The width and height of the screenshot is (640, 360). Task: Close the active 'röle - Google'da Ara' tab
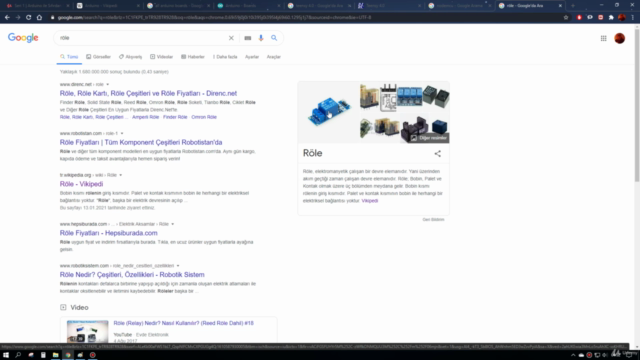[560, 6]
